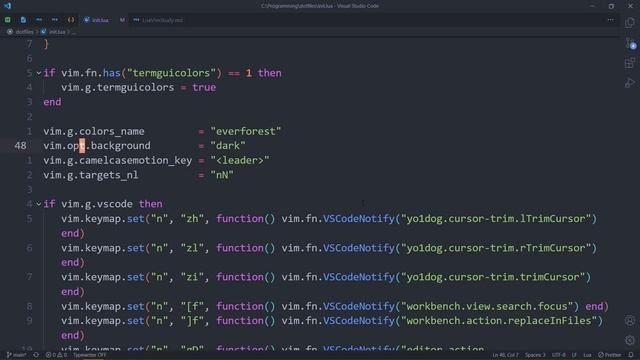
Task: Click the "everforest" string value
Action: [246, 131]
